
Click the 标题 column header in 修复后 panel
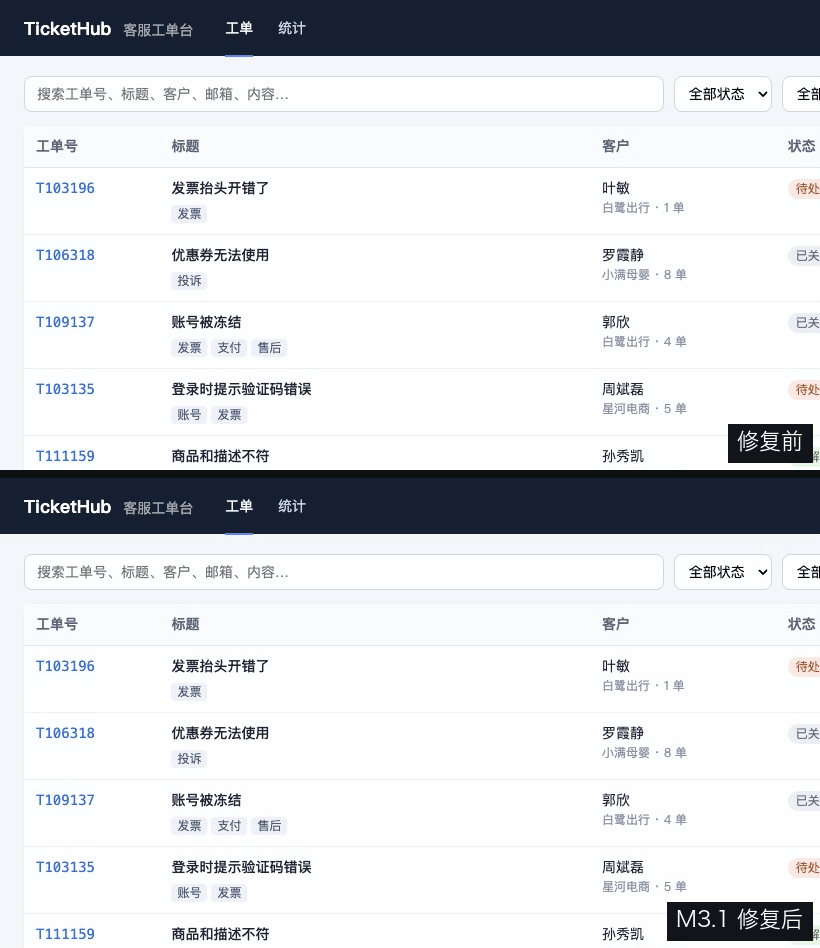coord(185,625)
